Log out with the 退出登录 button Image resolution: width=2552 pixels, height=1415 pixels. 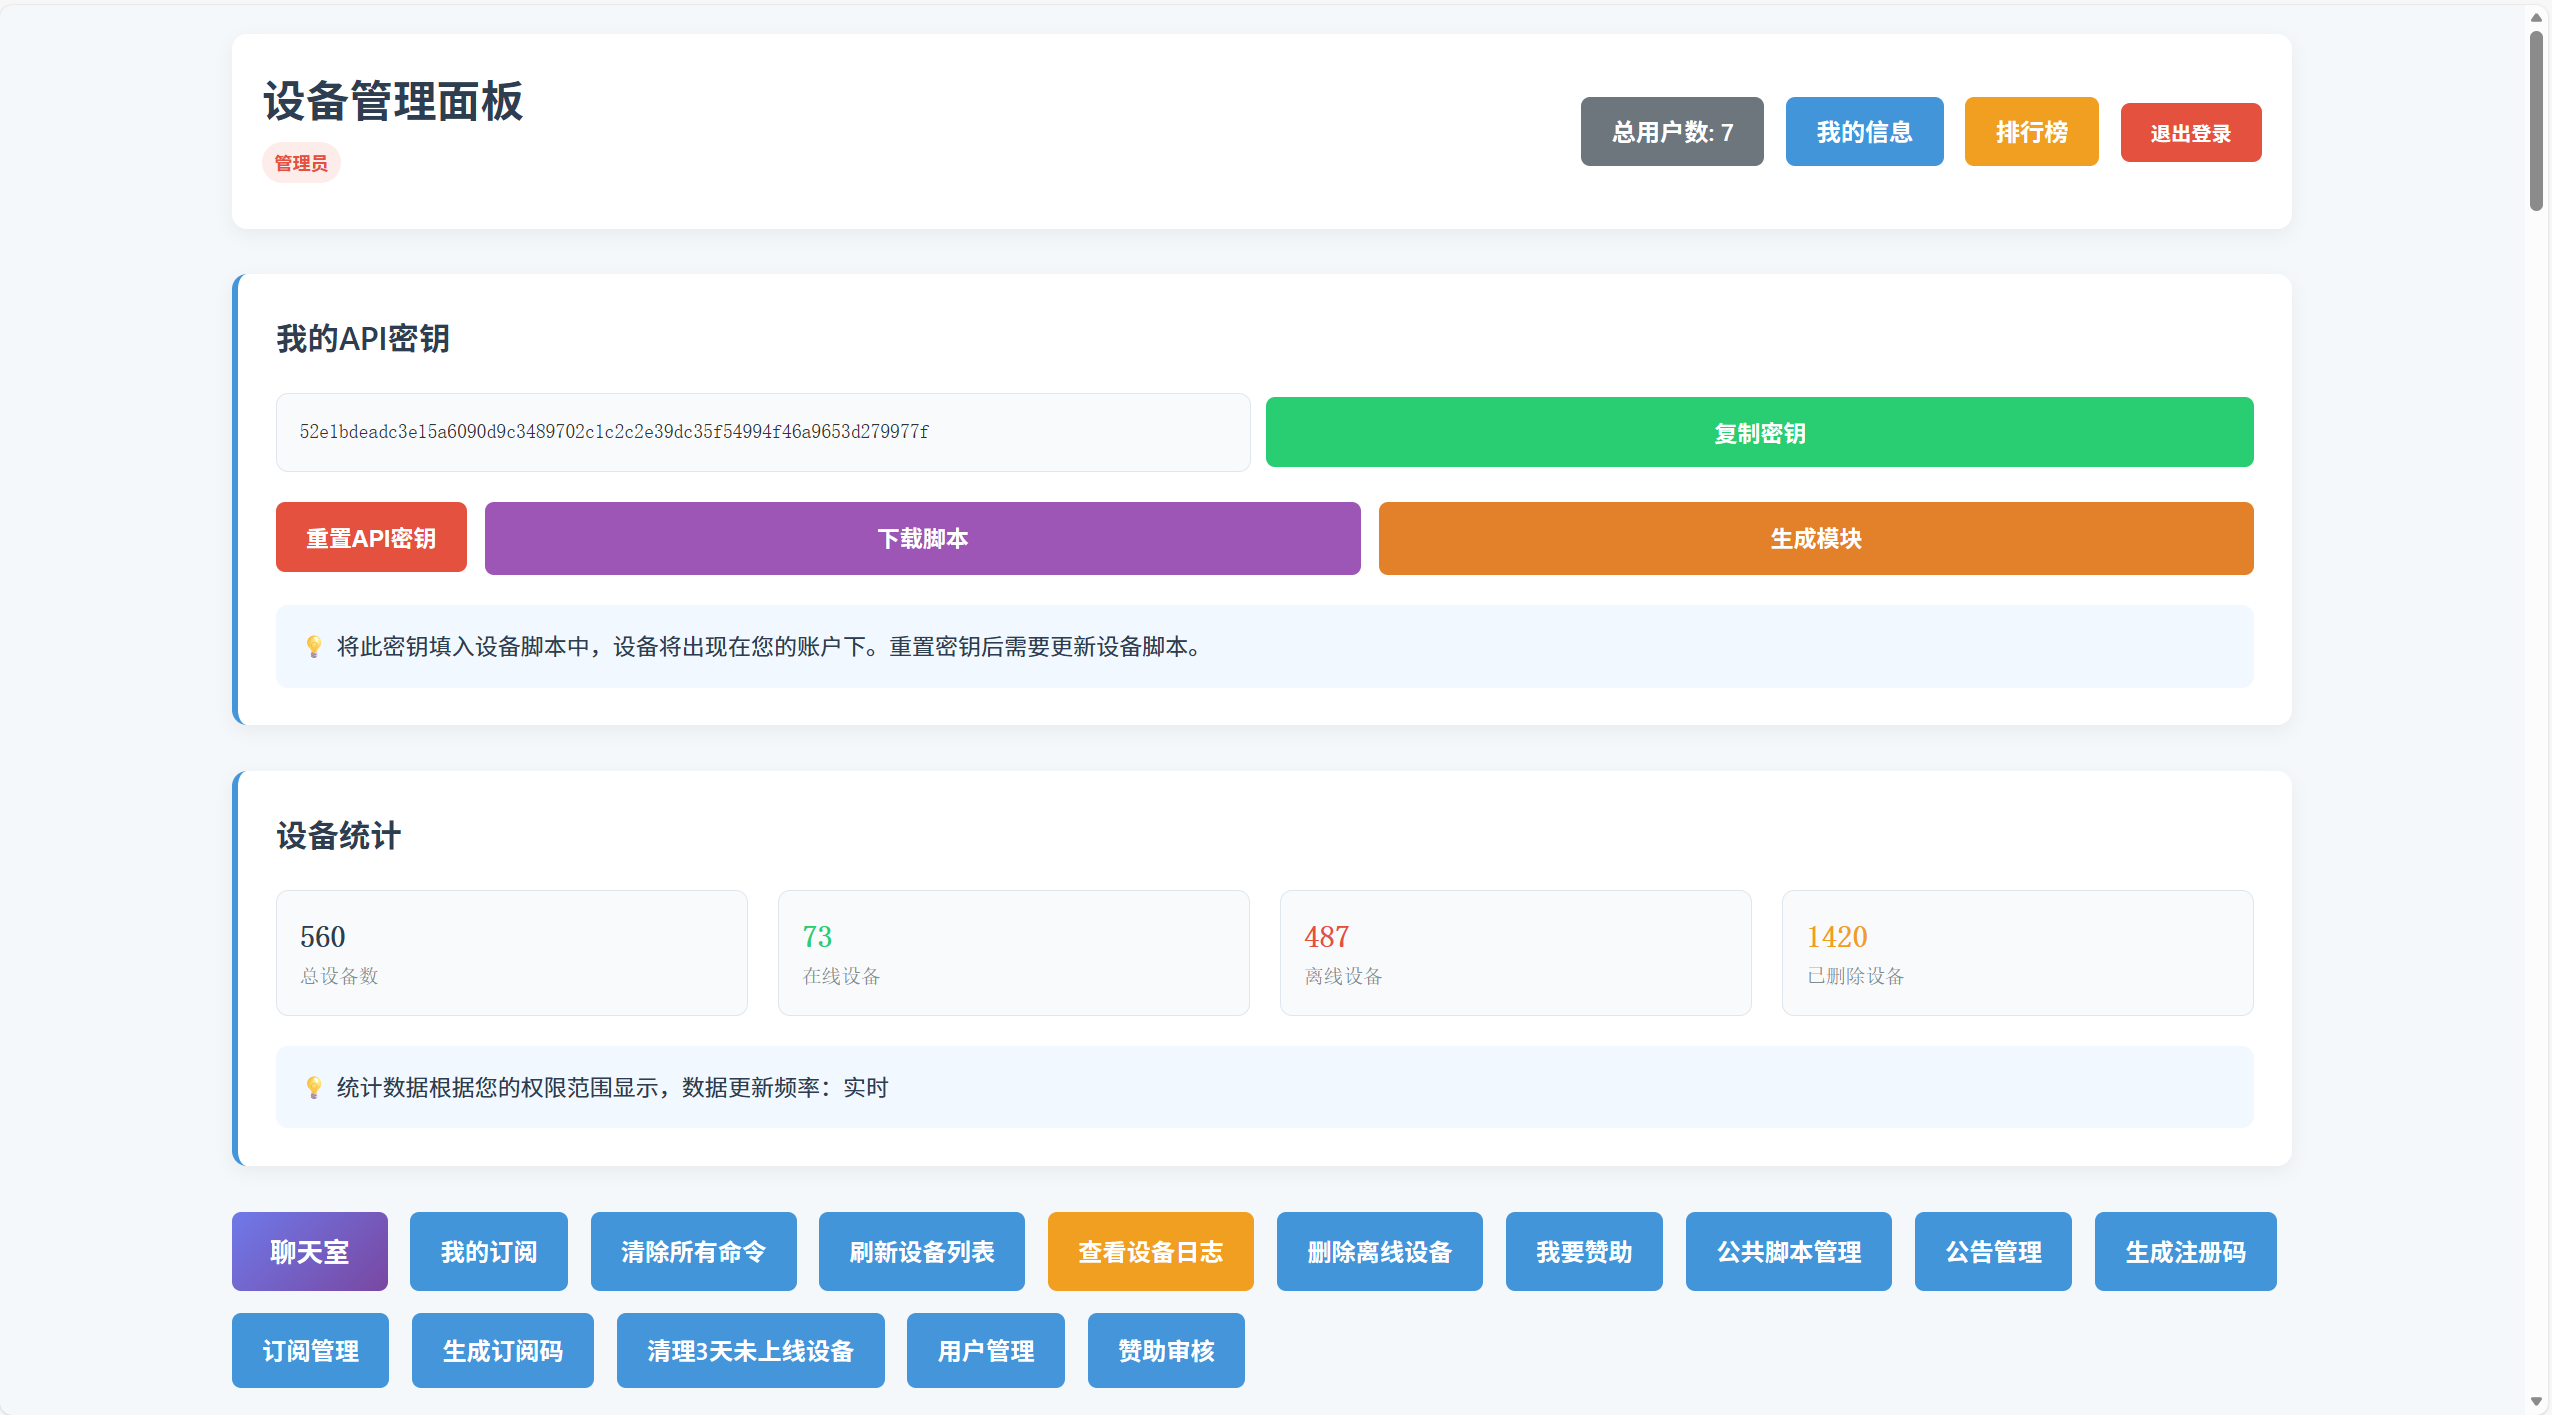click(2190, 133)
